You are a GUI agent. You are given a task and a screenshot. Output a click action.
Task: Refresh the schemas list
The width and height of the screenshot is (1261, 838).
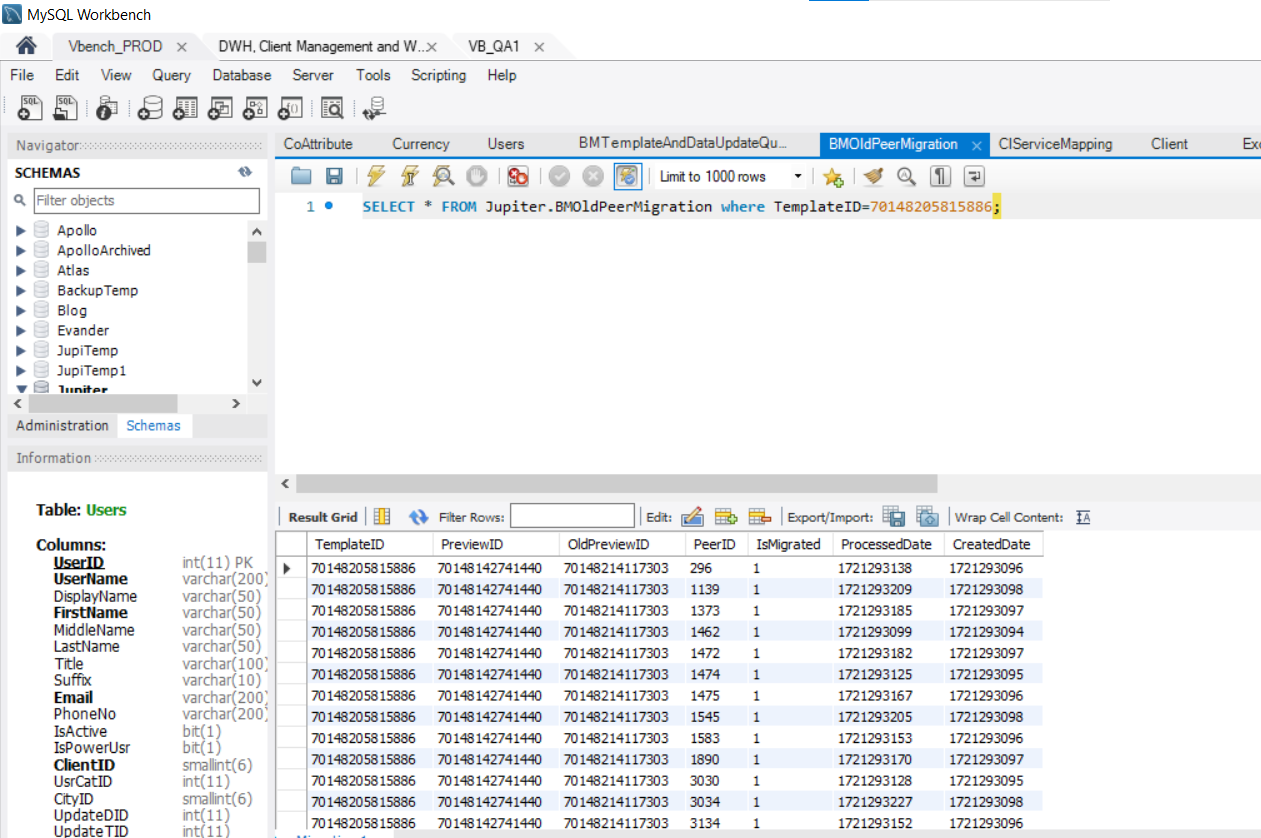245,172
